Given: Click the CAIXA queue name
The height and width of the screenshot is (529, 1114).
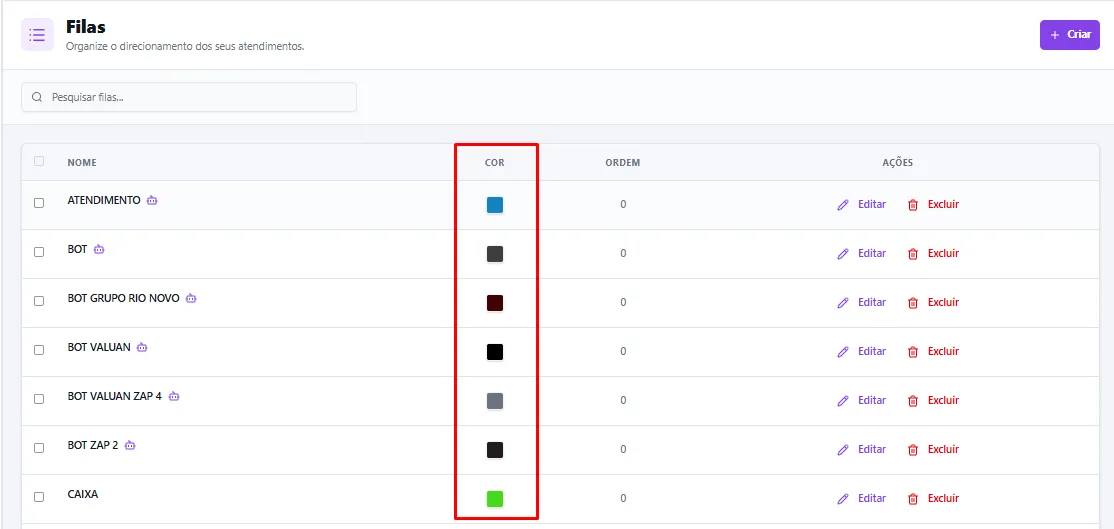Looking at the screenshot, I should tap(82, 494).
